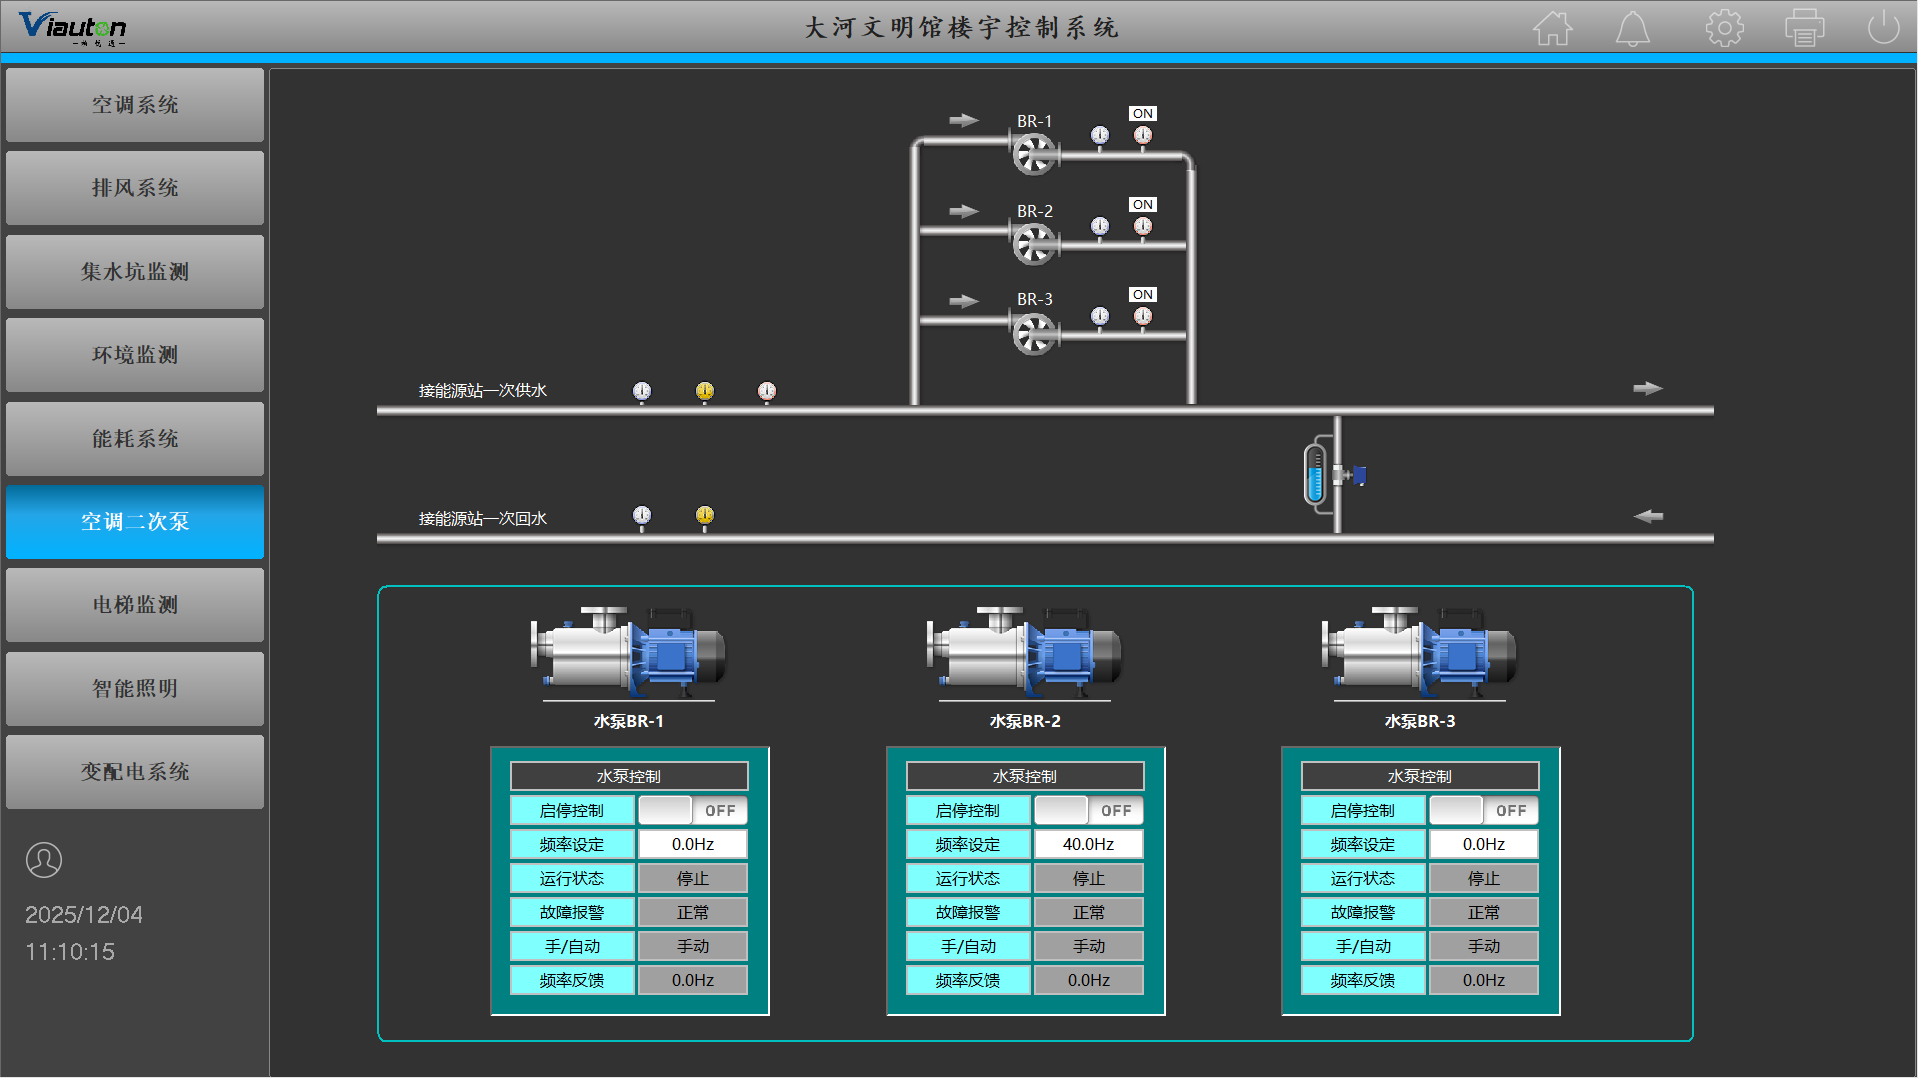Screen dimensions: 1919x1079
Task: Click 手/自动 value 手动 for 水泵BR-2
Action: click(x=1089, y=947)
